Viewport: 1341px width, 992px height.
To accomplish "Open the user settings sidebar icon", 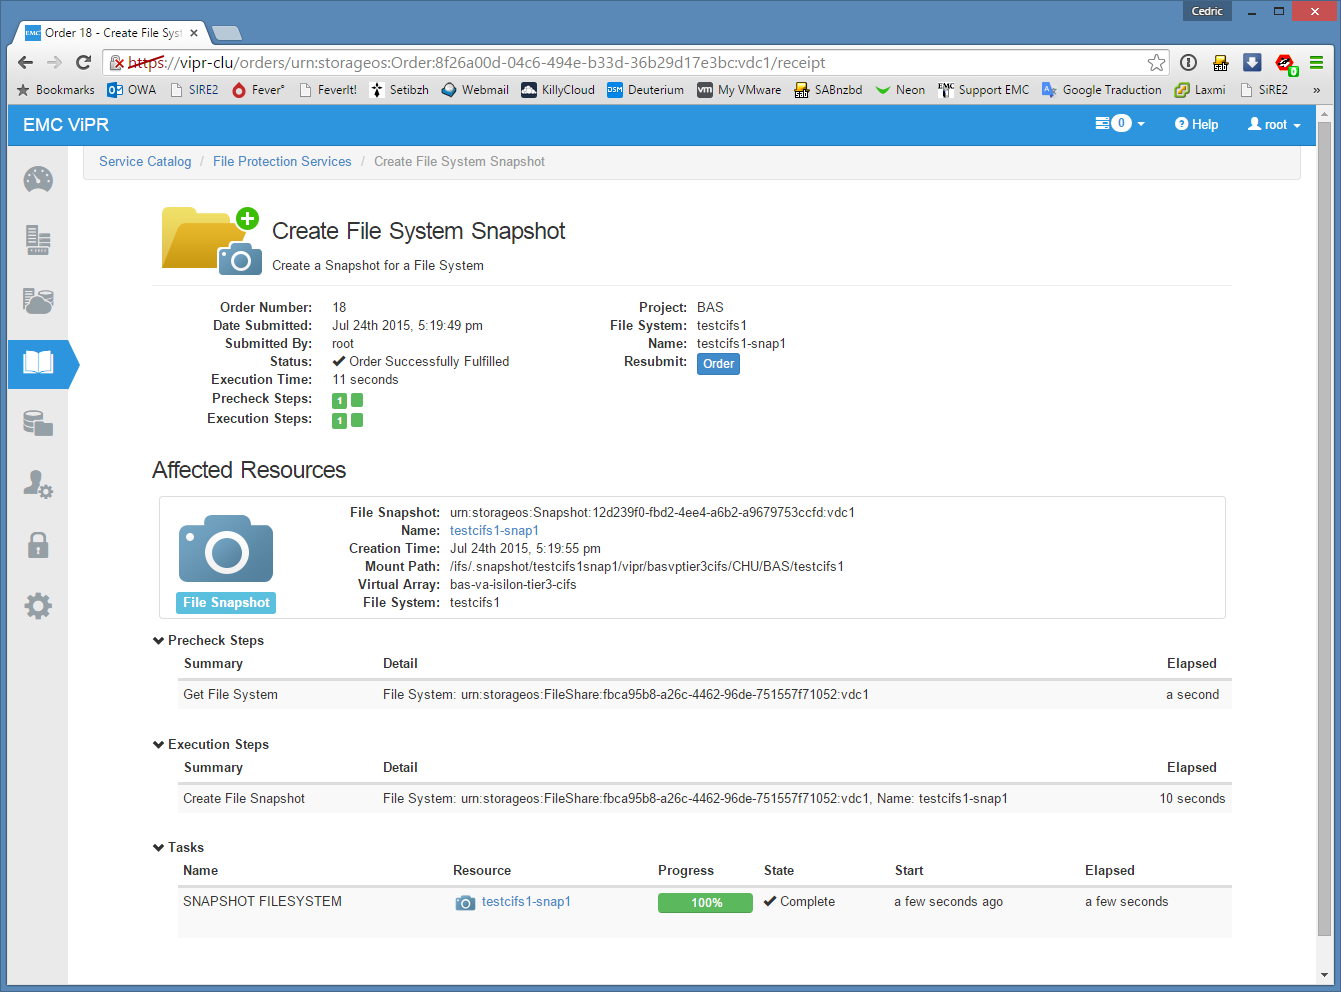I will (38, 485).
